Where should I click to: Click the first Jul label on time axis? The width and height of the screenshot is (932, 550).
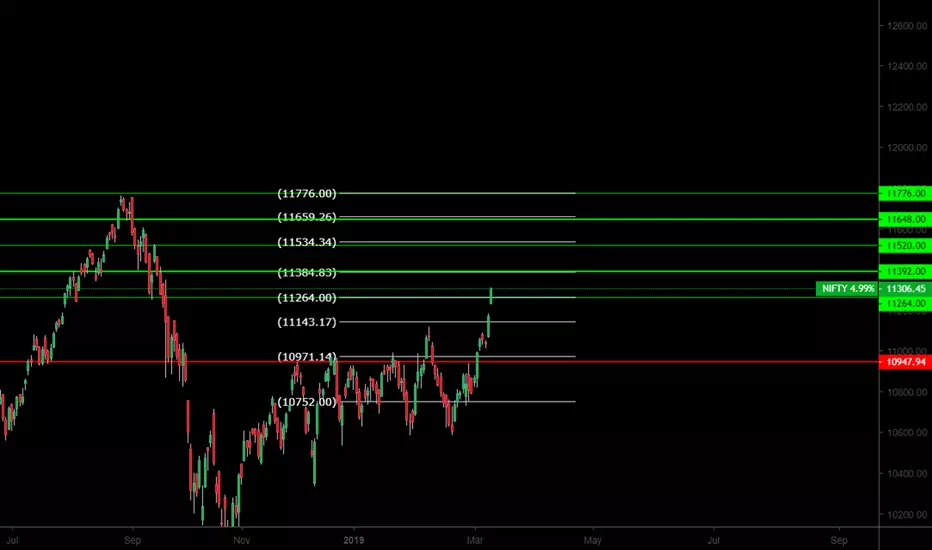click(12, 540)
